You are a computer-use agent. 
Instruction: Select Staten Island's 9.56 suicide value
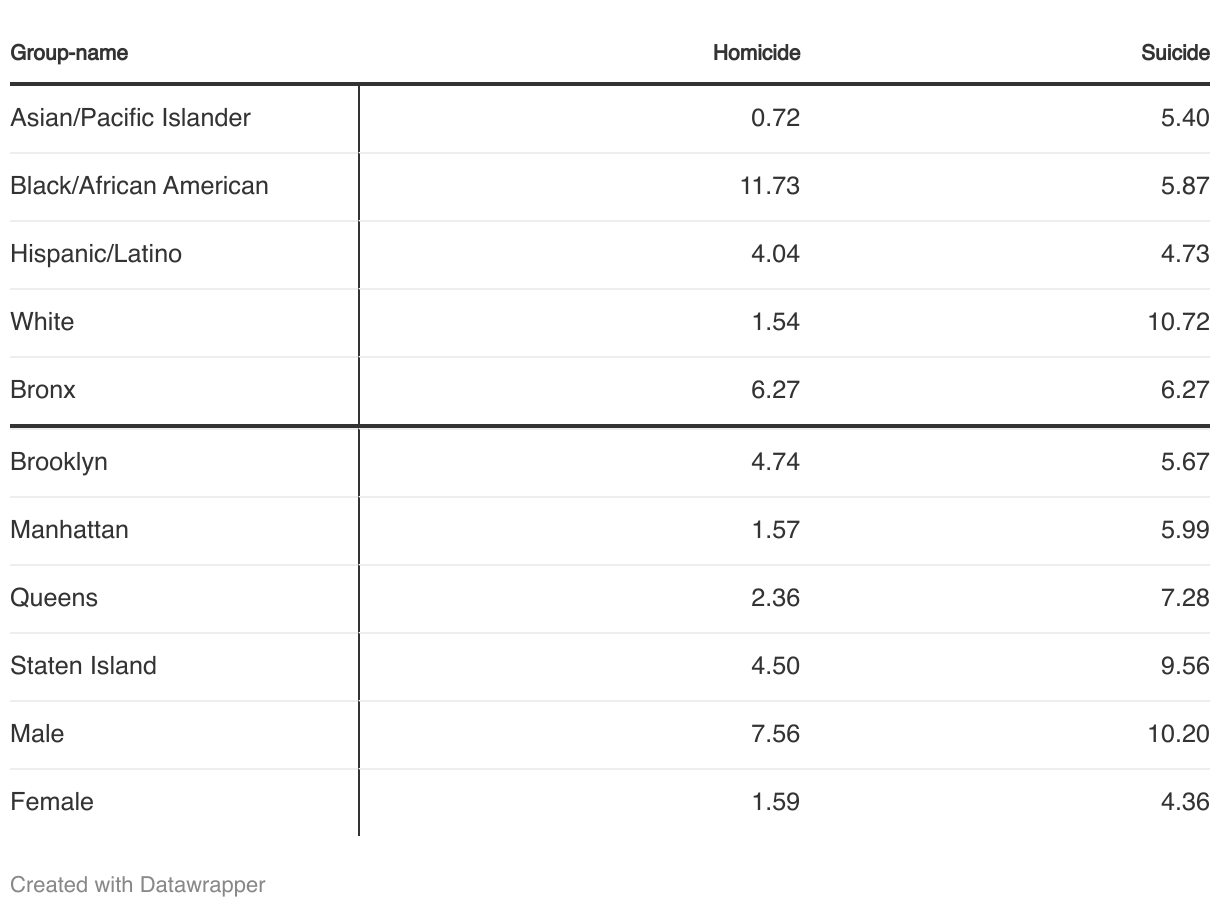click(x=1185, y=666)
